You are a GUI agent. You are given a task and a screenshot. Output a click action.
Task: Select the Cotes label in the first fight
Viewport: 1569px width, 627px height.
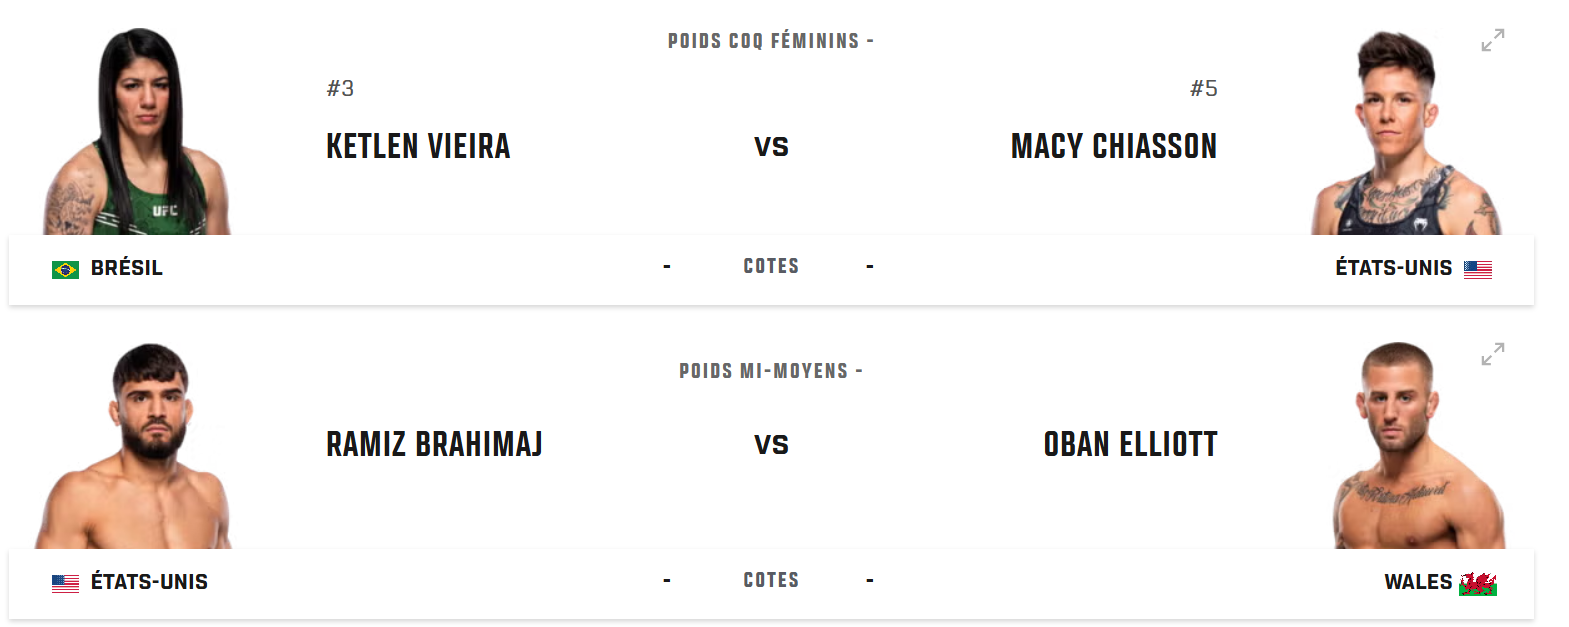tap(771, 266)
